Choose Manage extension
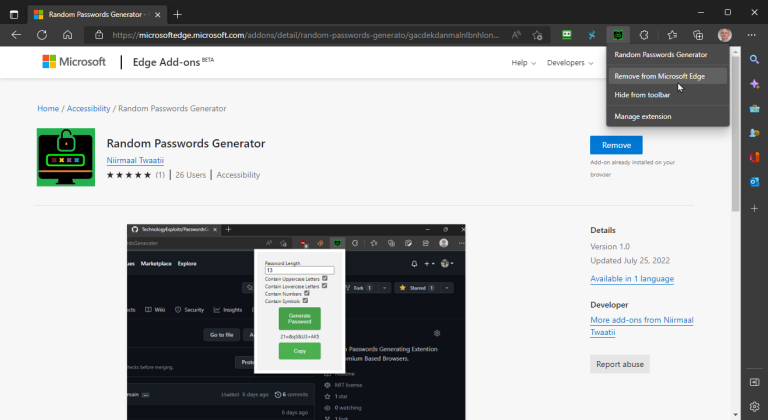Image resolution: width=768 pixels, height=420 pixels. coord(668,116)
